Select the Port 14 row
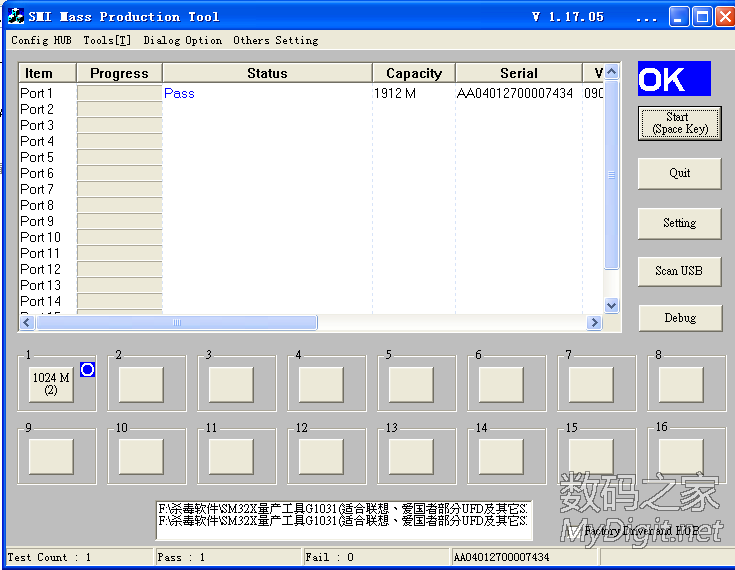 click(311, 301)
